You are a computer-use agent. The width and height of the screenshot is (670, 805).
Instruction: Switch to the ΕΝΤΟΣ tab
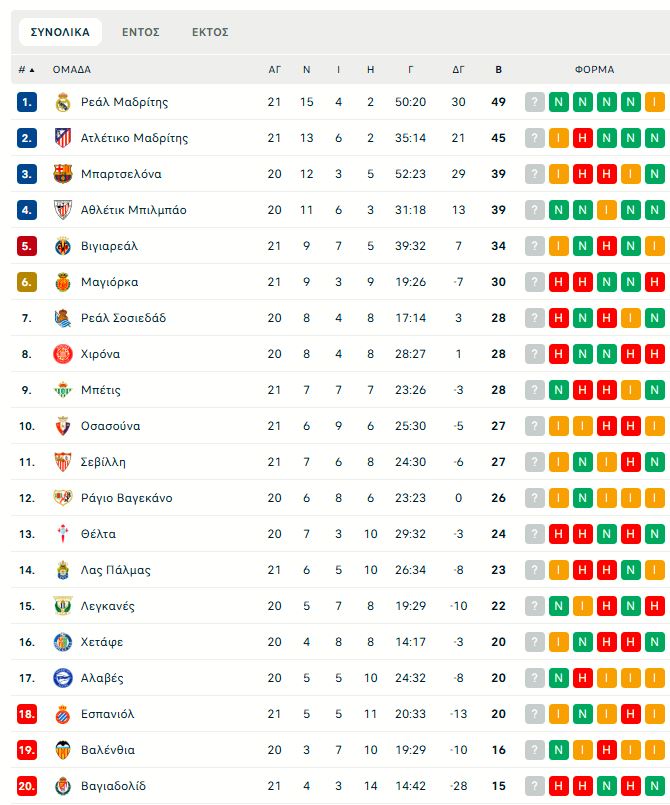click(x=141, y=32)
